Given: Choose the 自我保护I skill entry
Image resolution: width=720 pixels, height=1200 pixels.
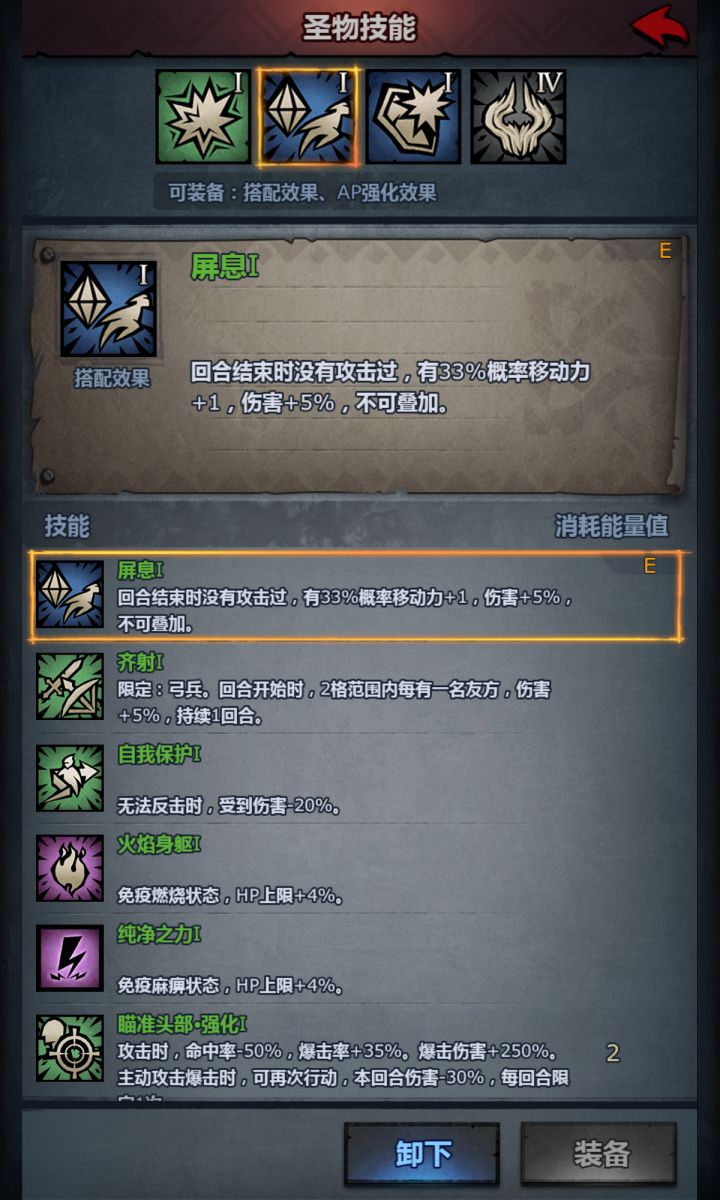Looking at the screenshot, I should point(355,779).
